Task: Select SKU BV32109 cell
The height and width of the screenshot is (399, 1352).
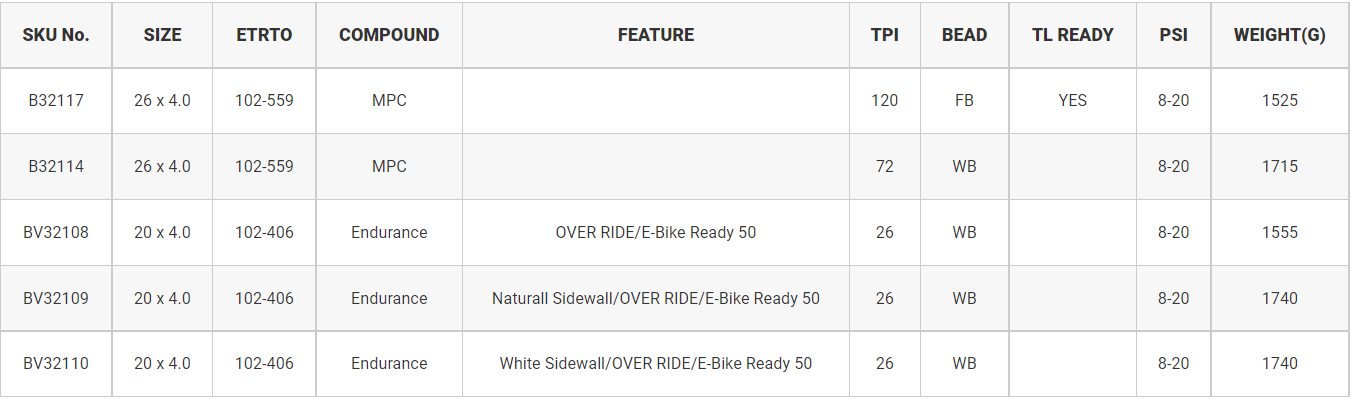Action: pyautogui.click(x=56, y=299)
